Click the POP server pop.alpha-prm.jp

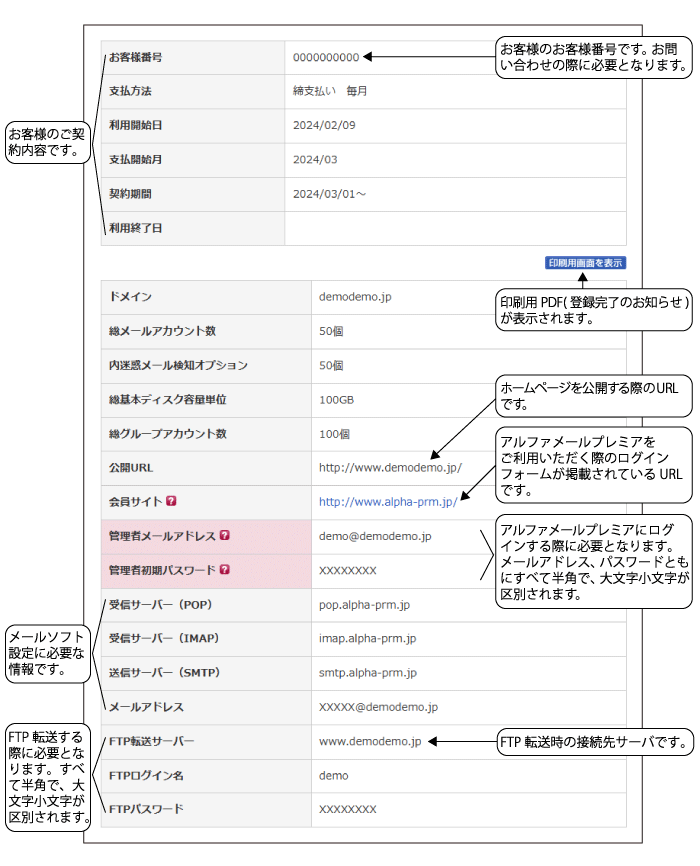coord(364,605)
